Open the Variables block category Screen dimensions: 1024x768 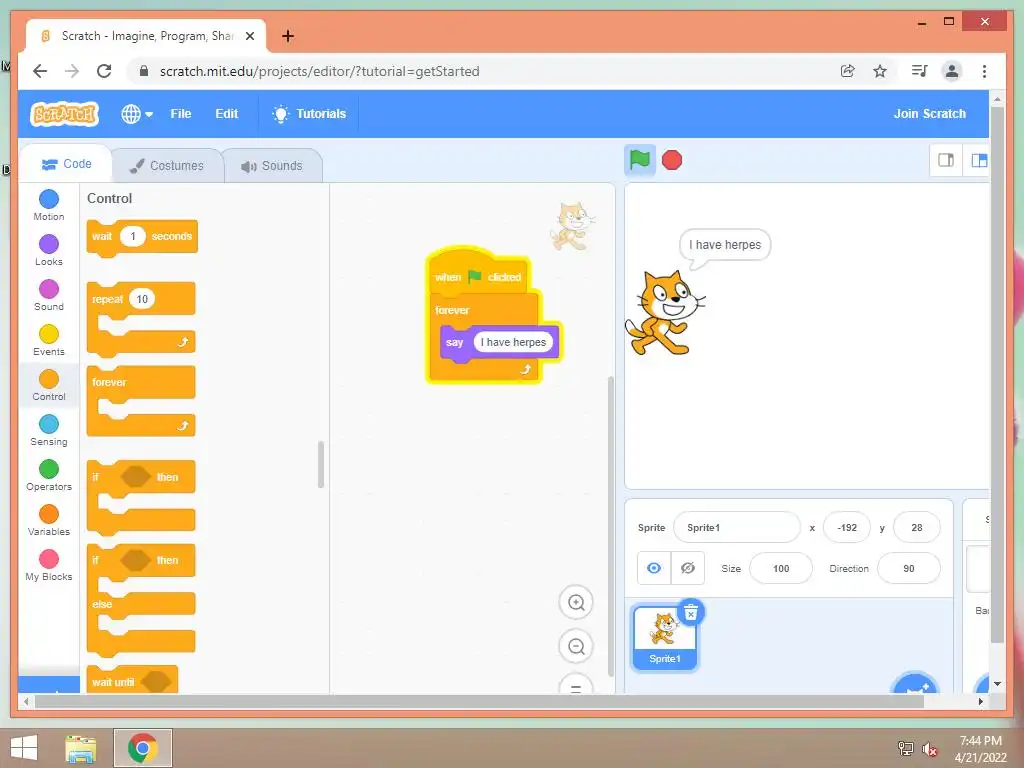[x=49, y=520]
